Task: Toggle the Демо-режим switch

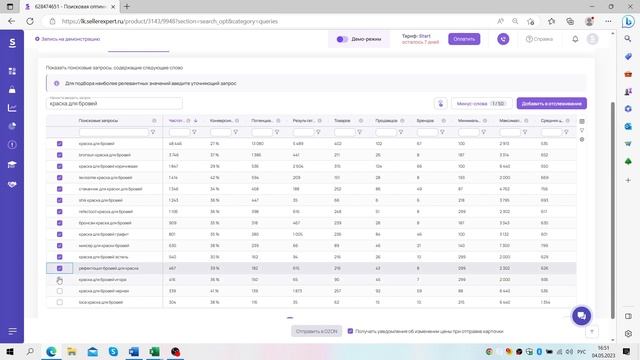Action: coord(342,39)
